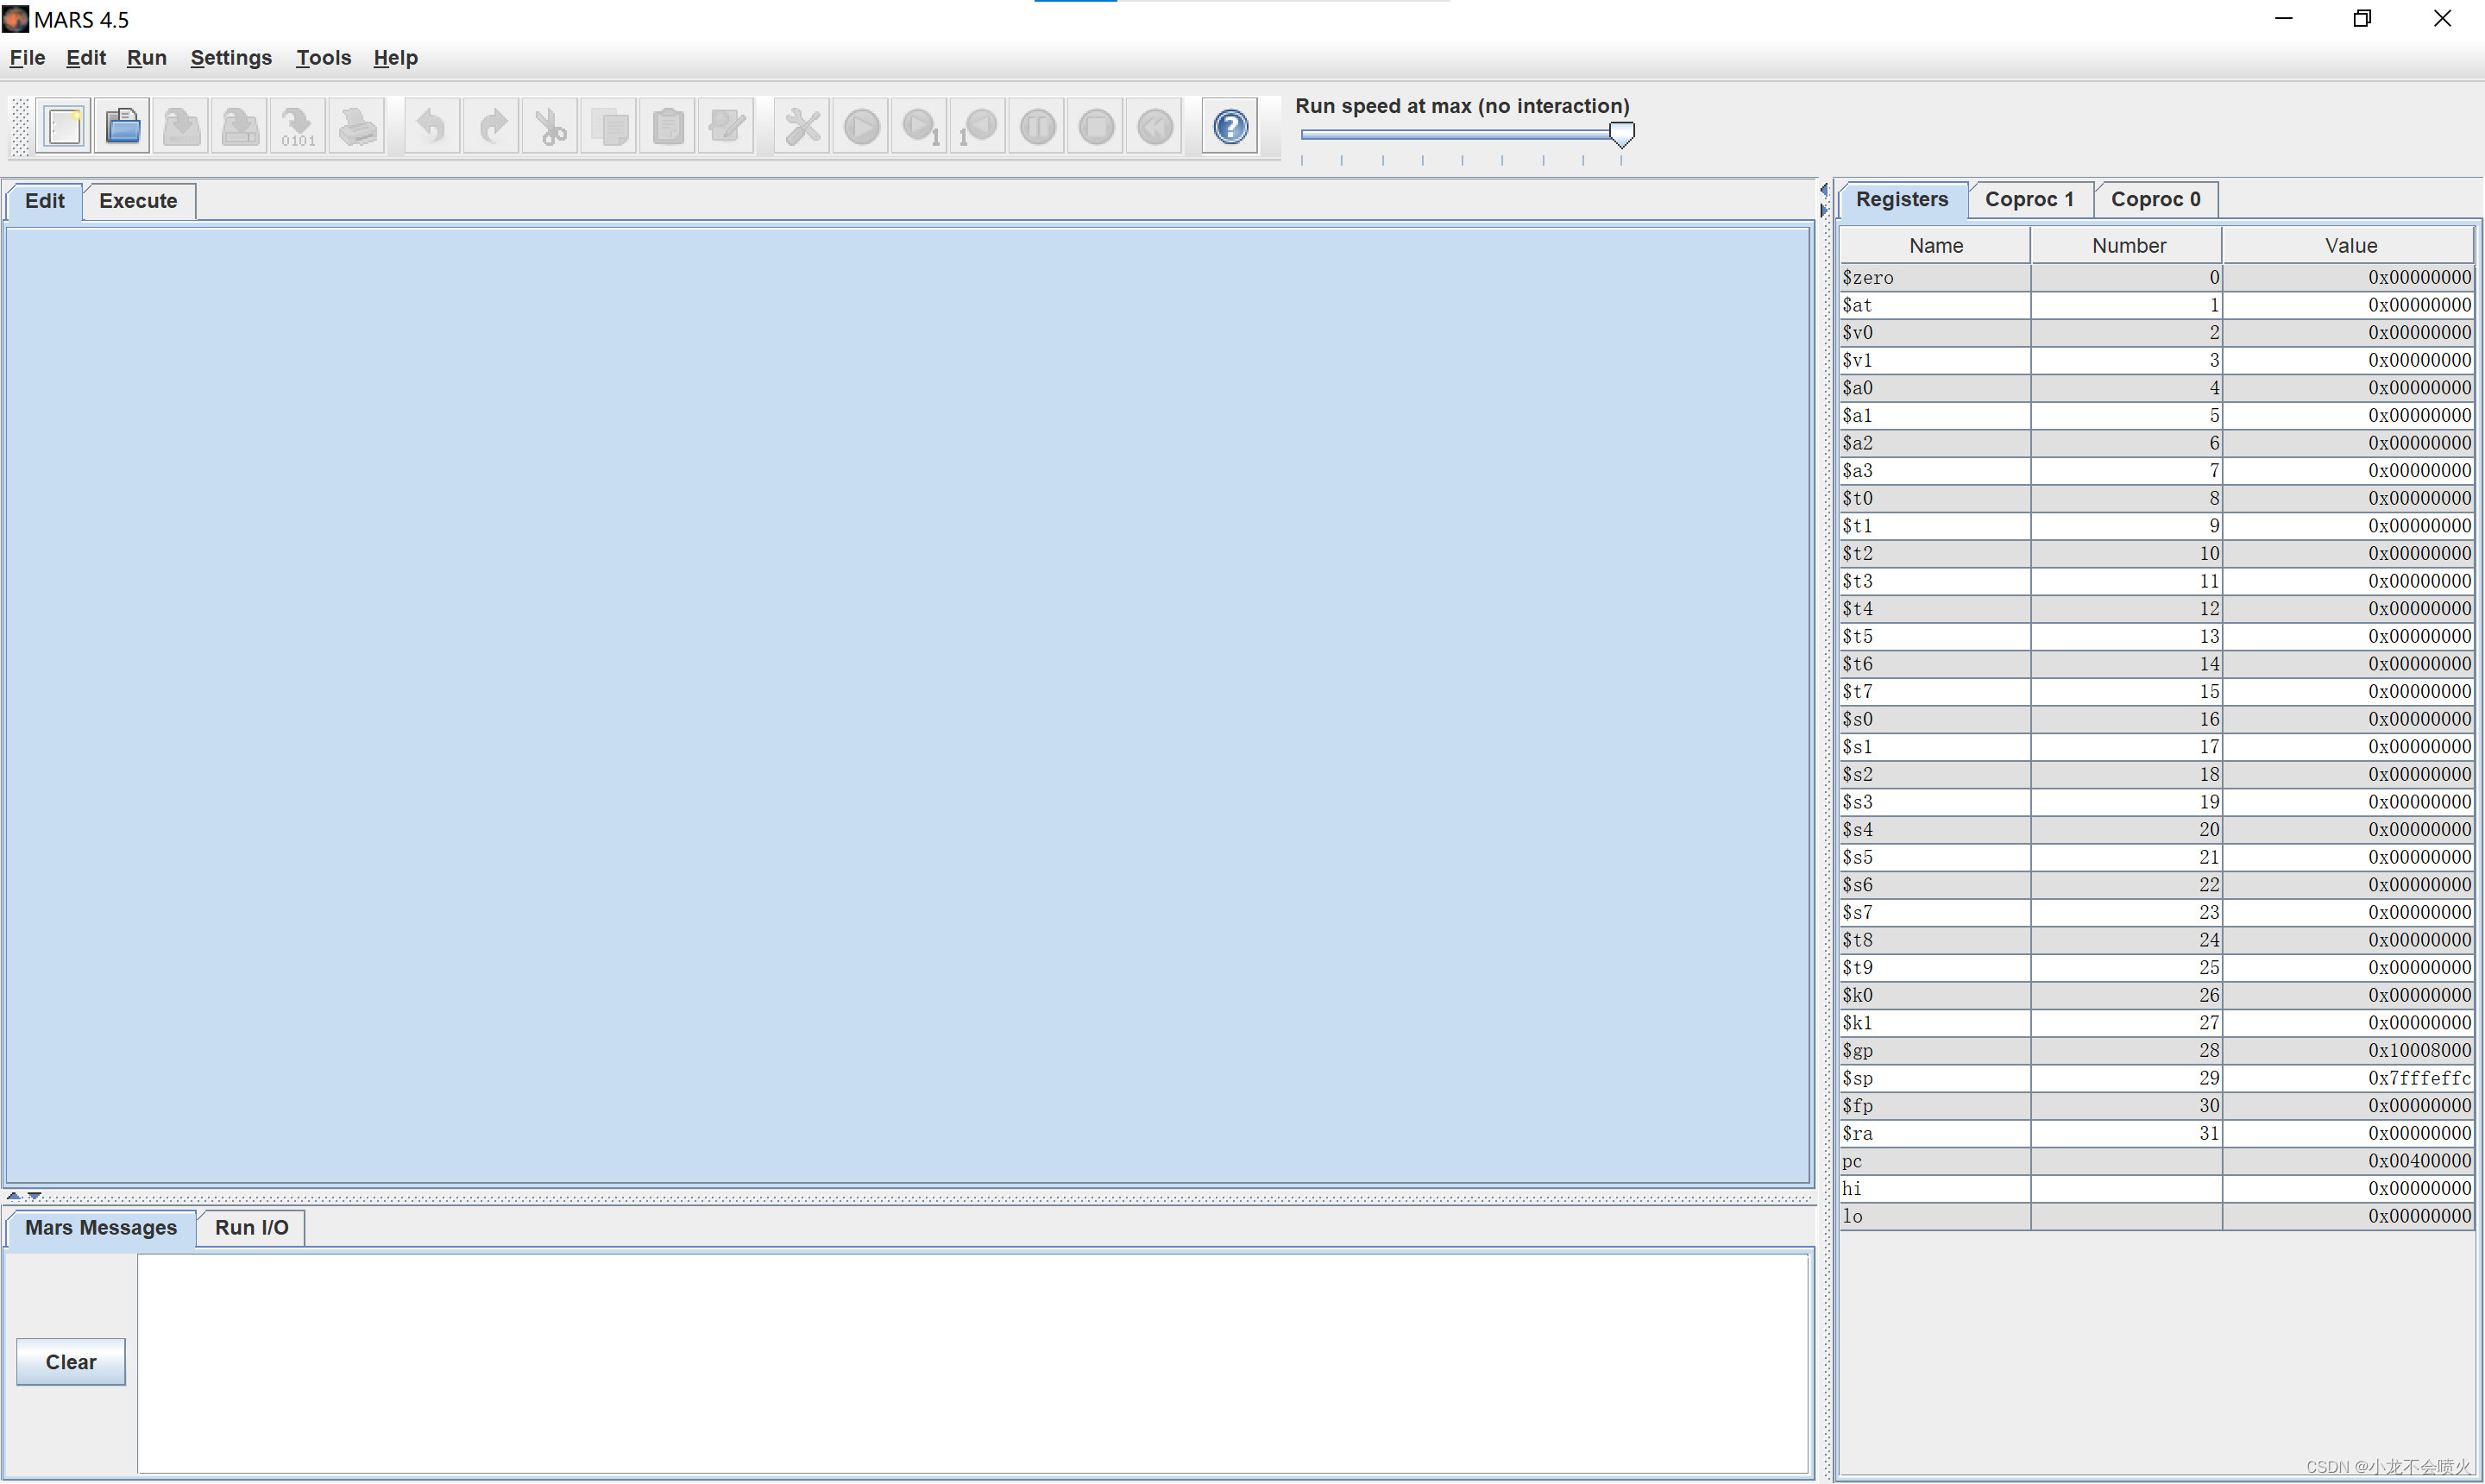
Task: Click the Help question mark icon
Action: point(1230,127)
